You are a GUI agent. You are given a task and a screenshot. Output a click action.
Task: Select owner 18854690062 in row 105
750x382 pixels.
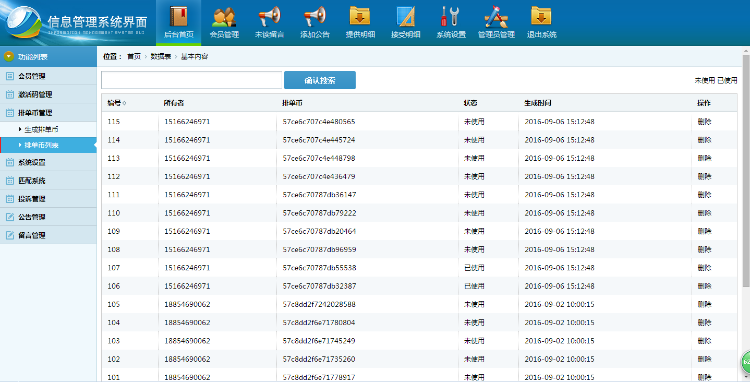(187, 304)
